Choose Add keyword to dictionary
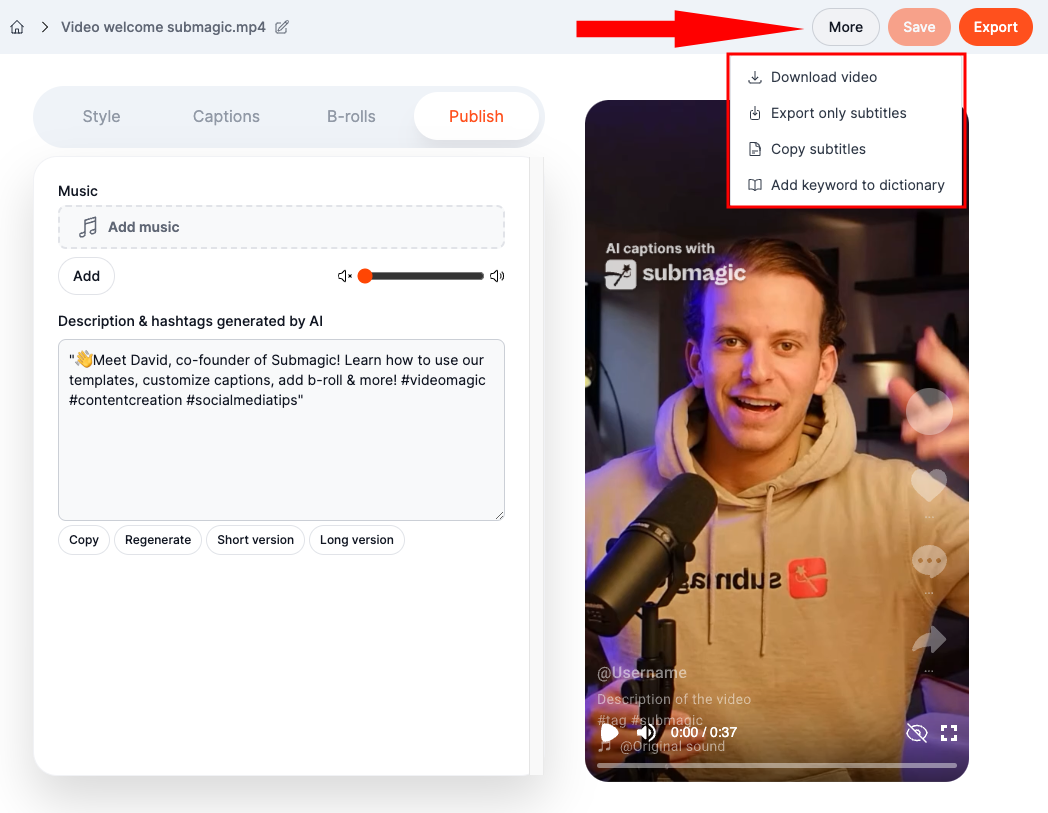Image resolution: width=1048 pixels, height=813 pixels. pyautogui.click(x=857, y=185)
